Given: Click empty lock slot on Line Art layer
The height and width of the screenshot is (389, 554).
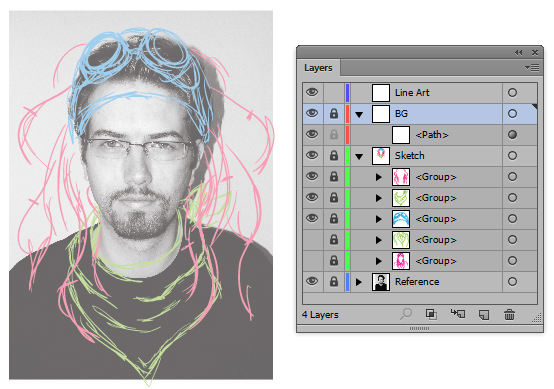Looking at the screenshot, I should [x=334, y=93].
